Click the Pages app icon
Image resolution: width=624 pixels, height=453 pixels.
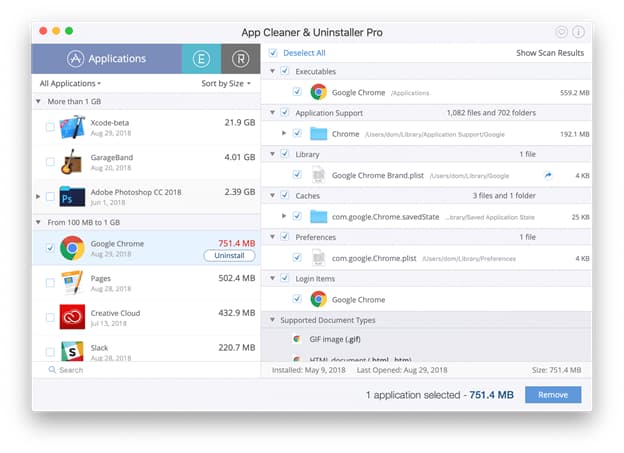[72, 282]
